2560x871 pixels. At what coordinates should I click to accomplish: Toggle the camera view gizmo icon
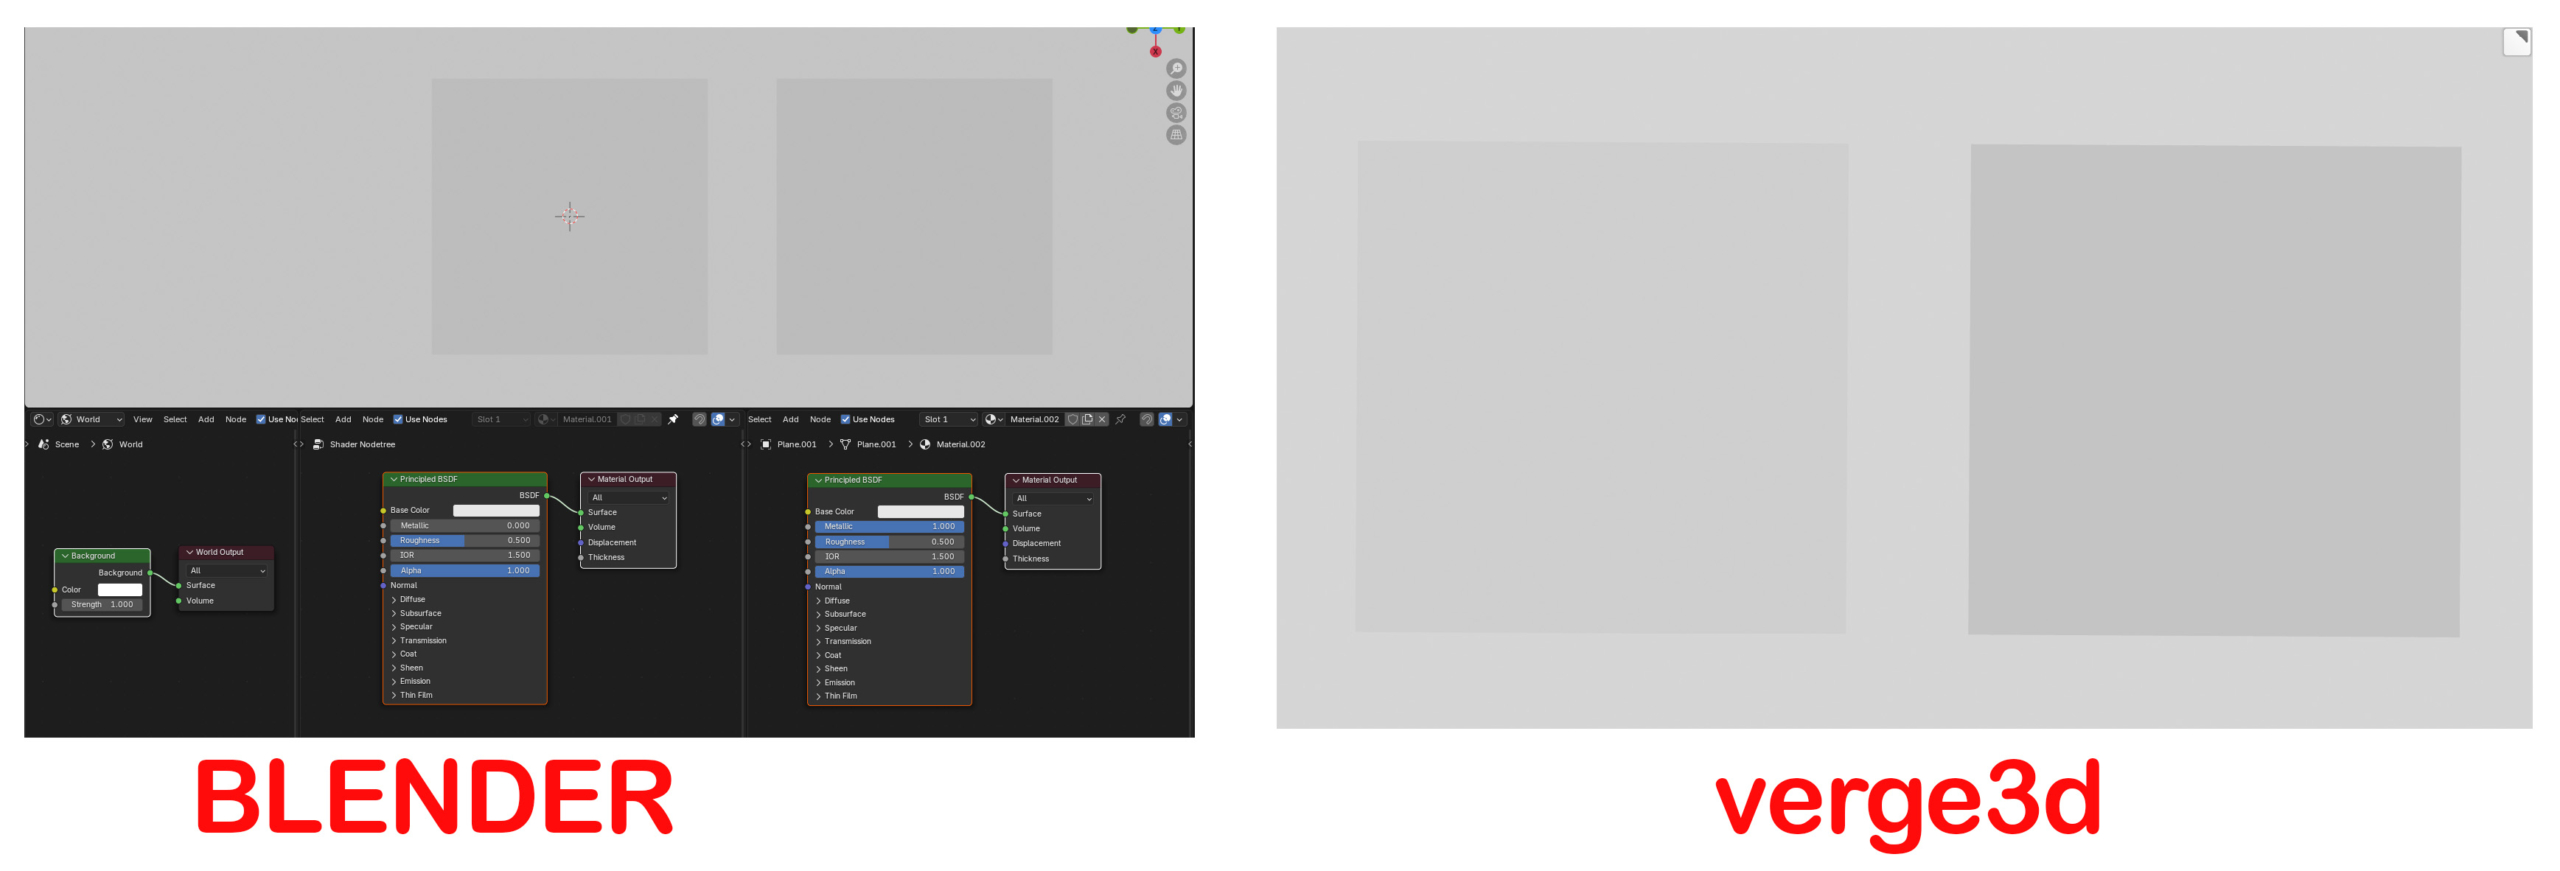click(x=1176, y=113)
